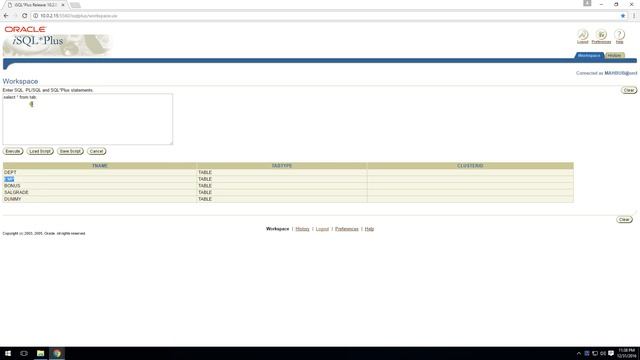Click the Help question mark icon
Image resolution: width=640 pixels, height=360 pixels.
[x=619, y=35]
